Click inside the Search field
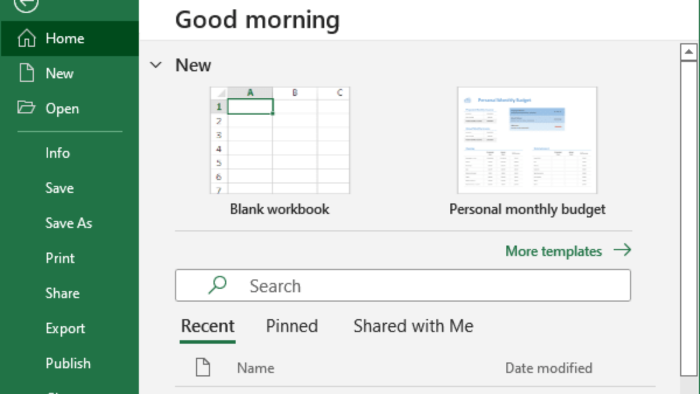700x394 pixels. click(403, 285)
